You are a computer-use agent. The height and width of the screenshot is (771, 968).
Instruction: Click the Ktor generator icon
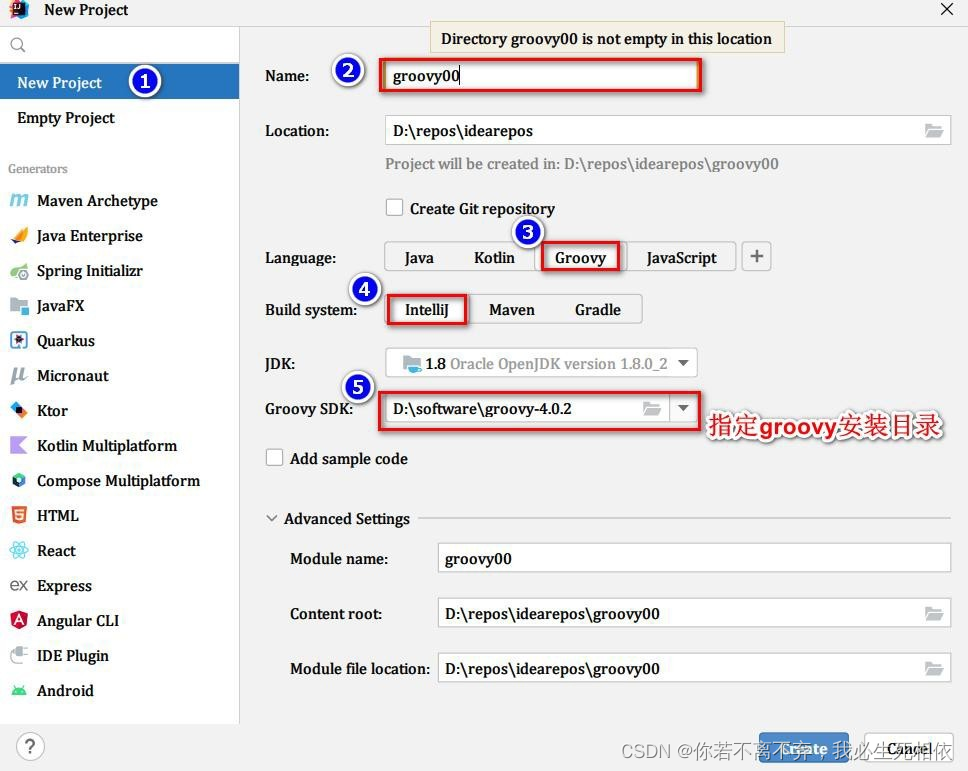click(x=19, y=410)
